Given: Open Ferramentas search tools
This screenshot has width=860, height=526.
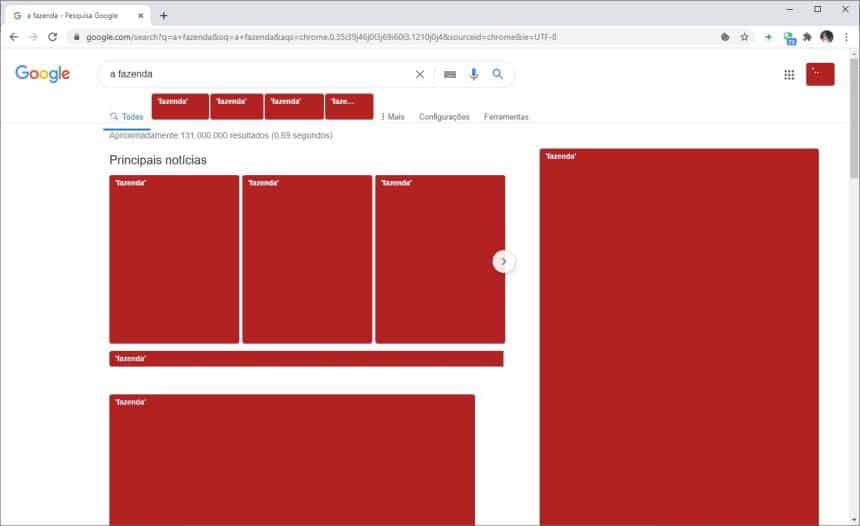Looking at the screenshot, I should (x=506, y=117).
